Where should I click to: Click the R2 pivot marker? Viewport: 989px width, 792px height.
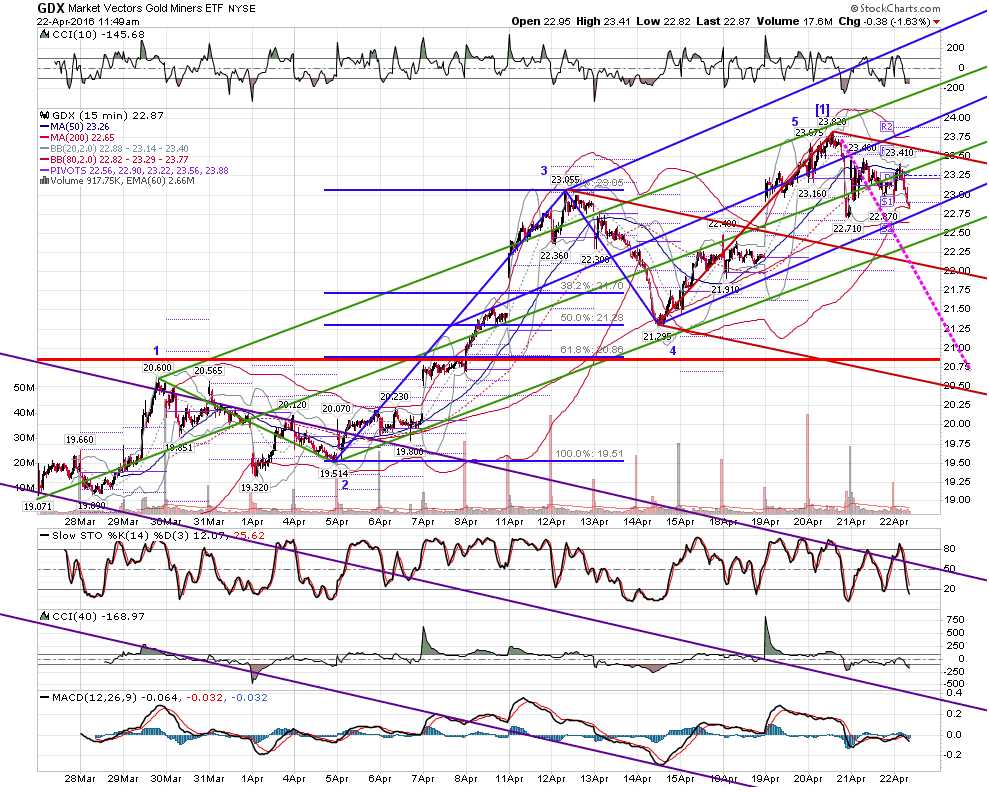tap(887, 126)
